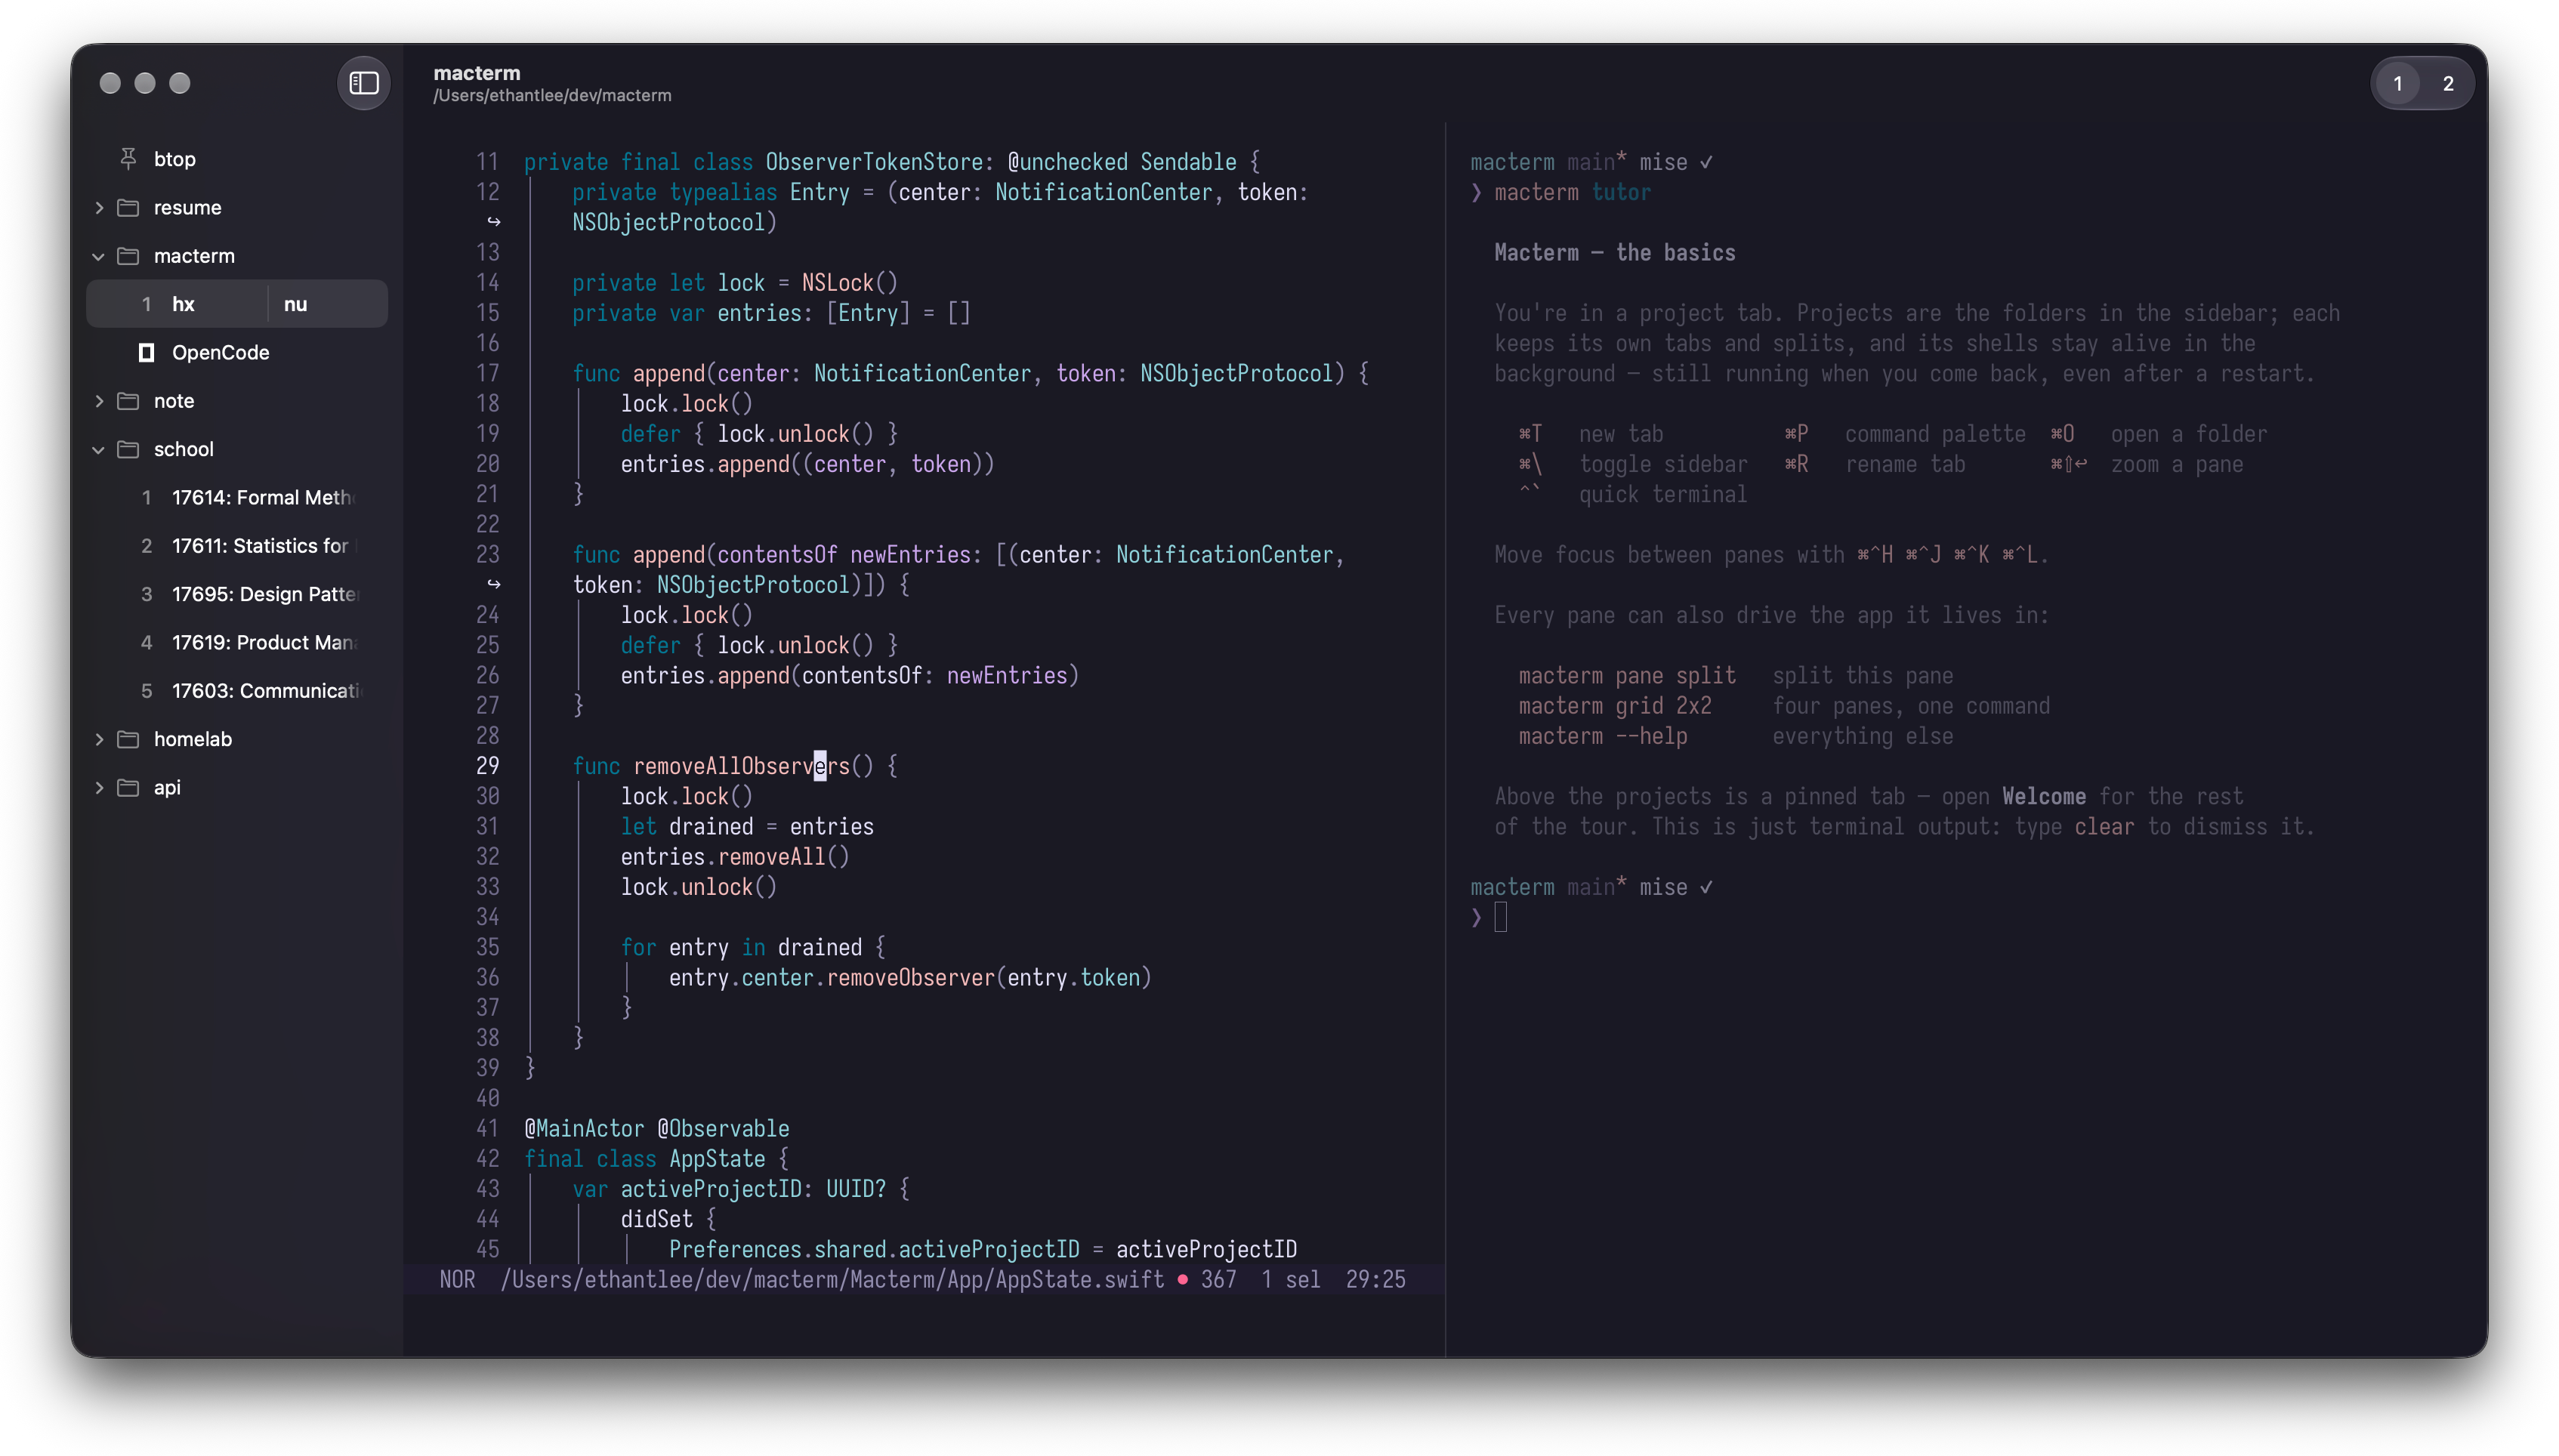This screenshot has height=1456, width=2559.
Task: Expand the homelab project folder
Action: coord(99,739)
